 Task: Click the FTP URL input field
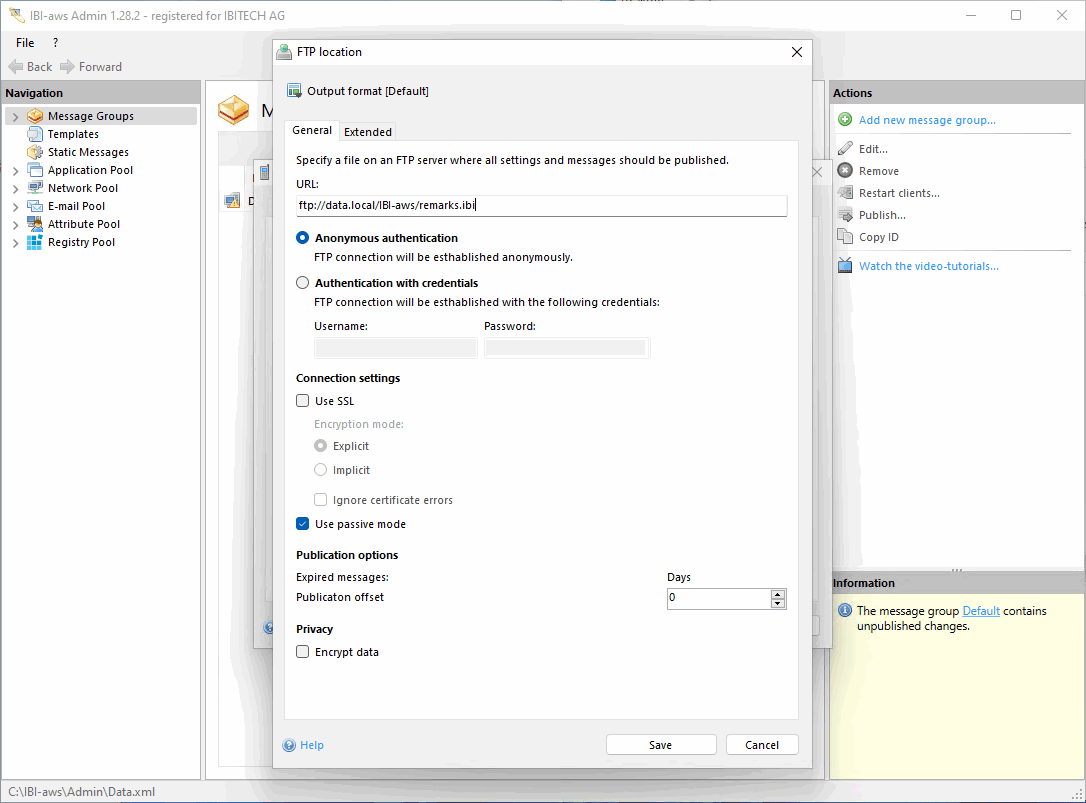(x=541, y=205)
